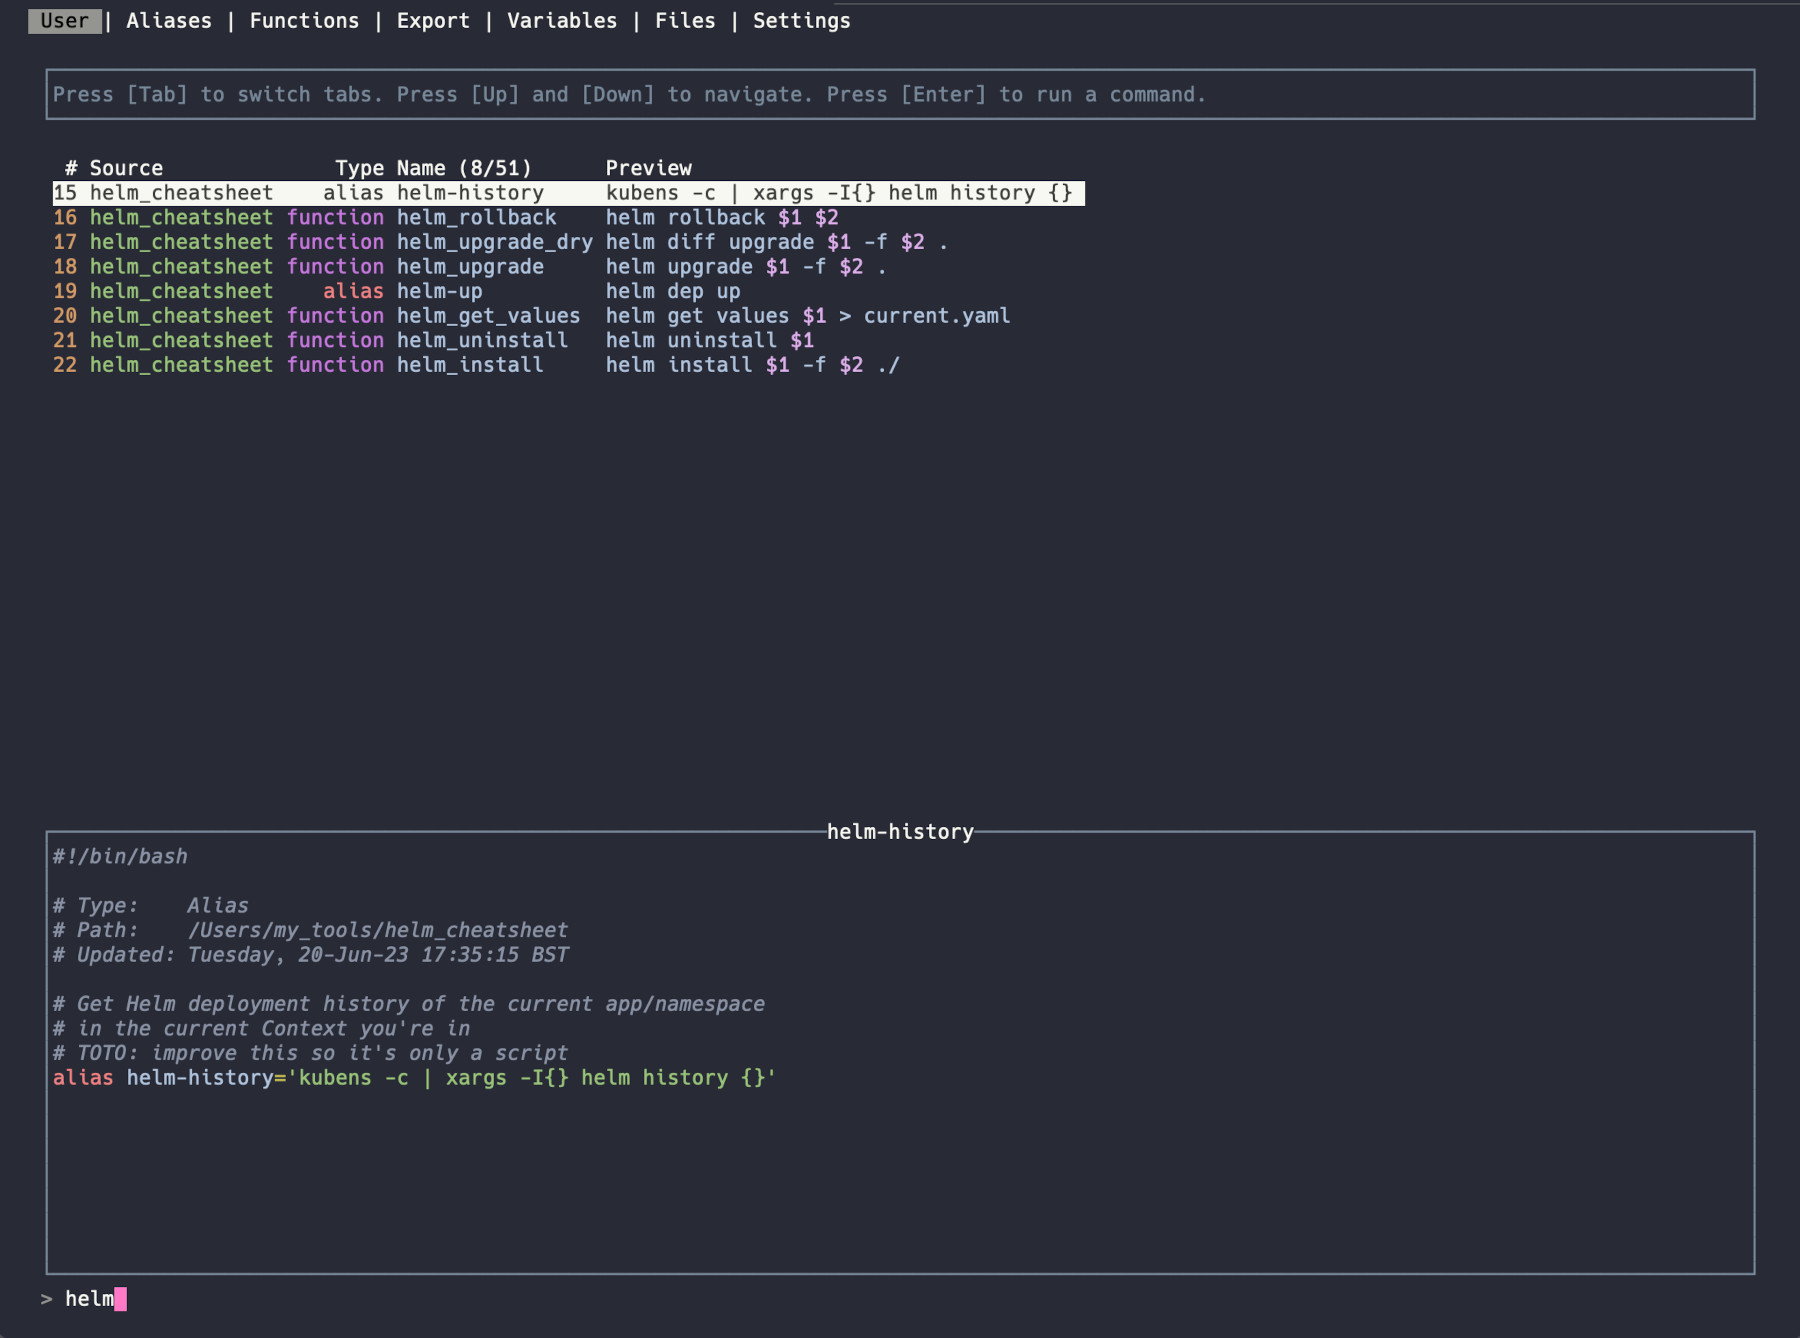Viewport: 1800px width, 1338px height.
Task: Click the Preview column header
Action: point(648,168)
